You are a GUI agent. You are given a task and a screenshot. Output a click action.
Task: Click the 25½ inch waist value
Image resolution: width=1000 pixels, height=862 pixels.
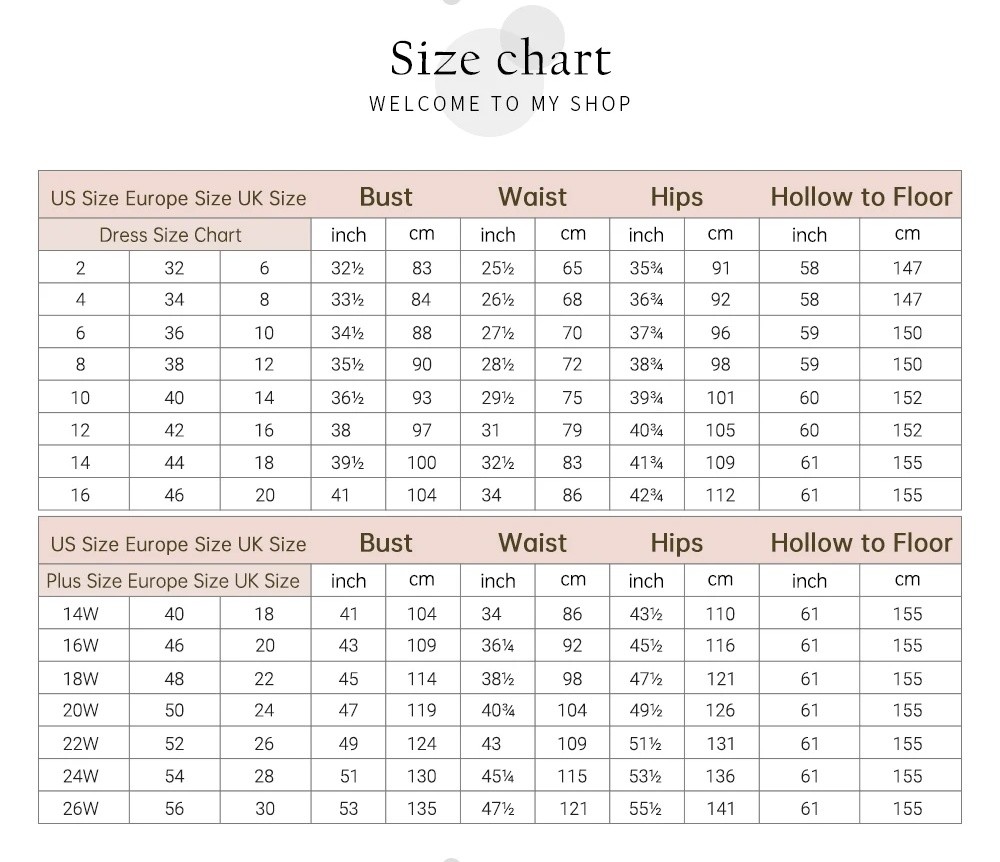pos(497,268)
